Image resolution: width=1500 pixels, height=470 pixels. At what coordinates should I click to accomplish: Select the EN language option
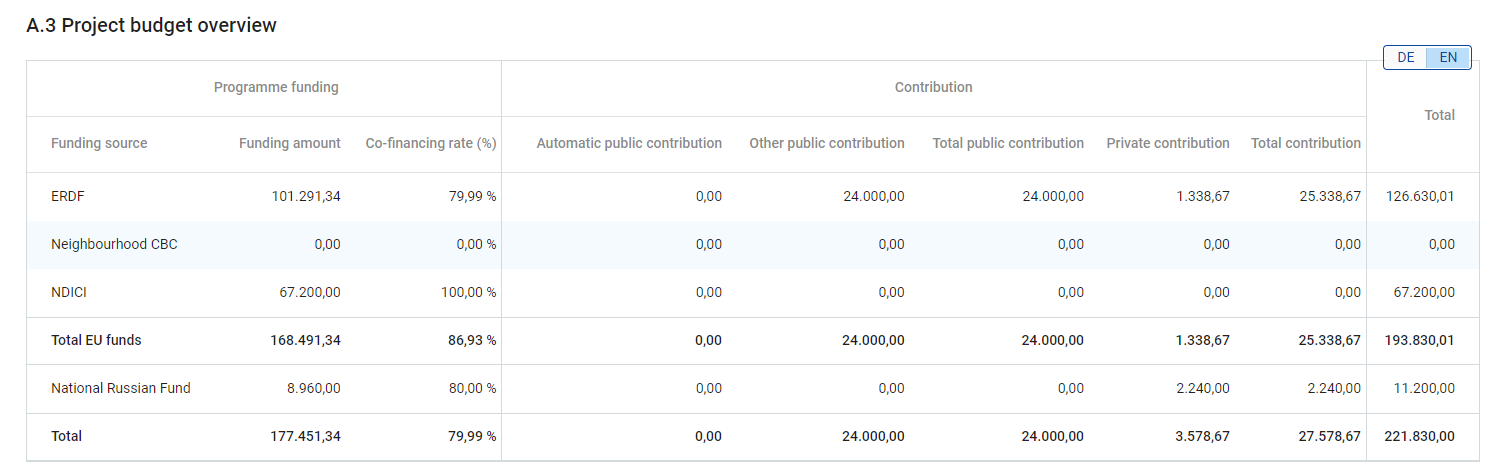click(1448, 58)
